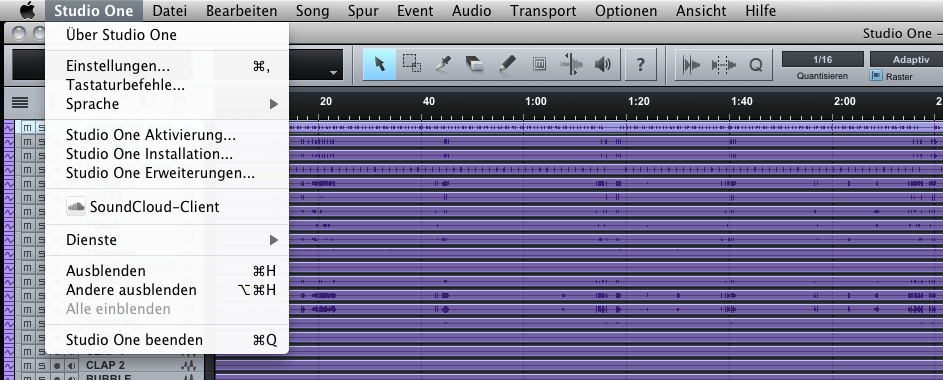
Task: Select the Arrow tool in toolbar
Action: (x=379, y=64)
